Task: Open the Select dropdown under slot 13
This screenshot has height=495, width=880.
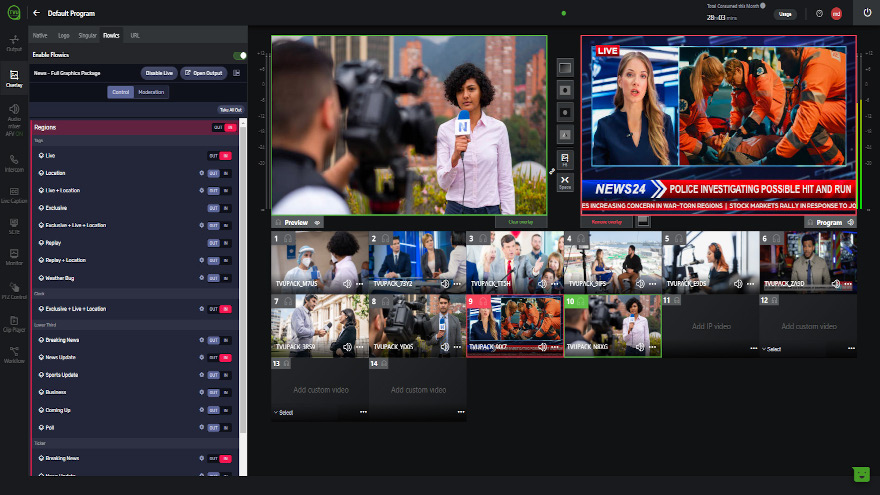Action: [x=284, y=412]
